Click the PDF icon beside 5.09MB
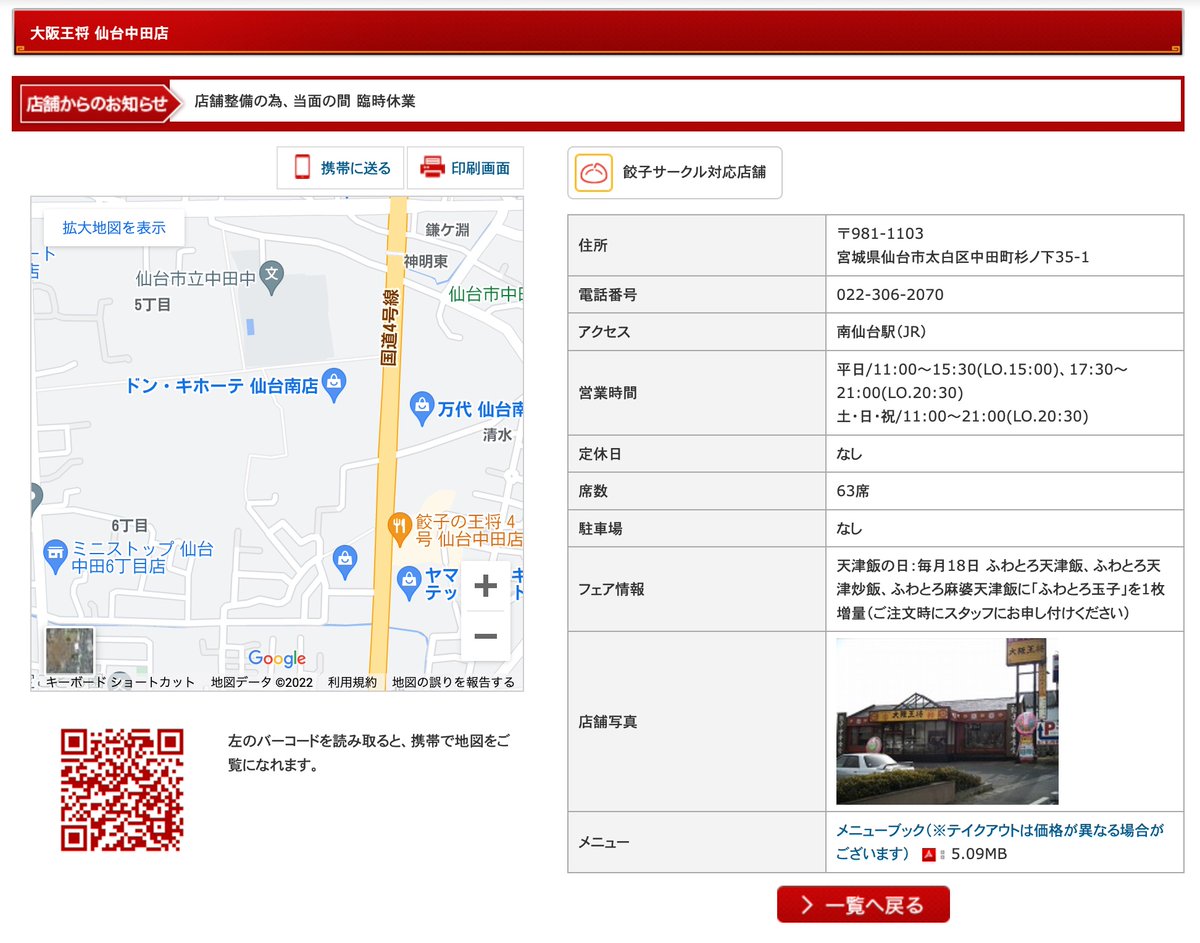The height and width of the screenshot is (943, 1200). tap(928, 854)
